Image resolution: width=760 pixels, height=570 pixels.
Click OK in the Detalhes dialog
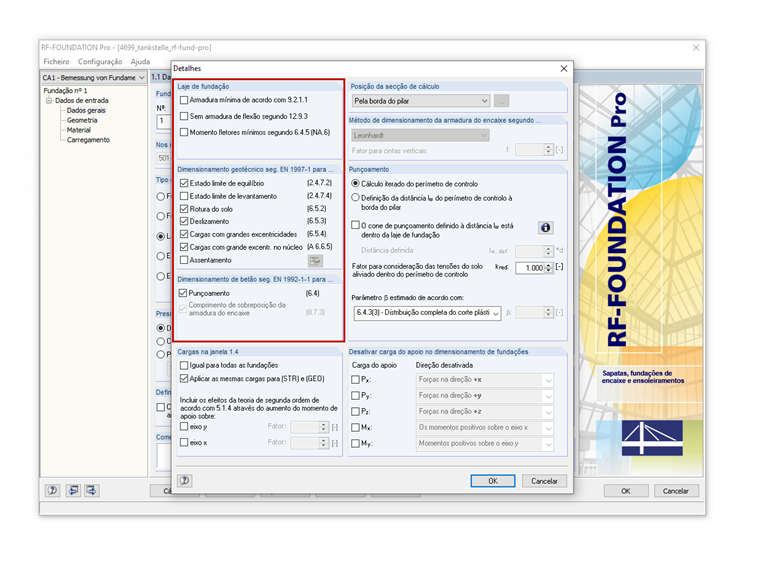click(492, 481)
